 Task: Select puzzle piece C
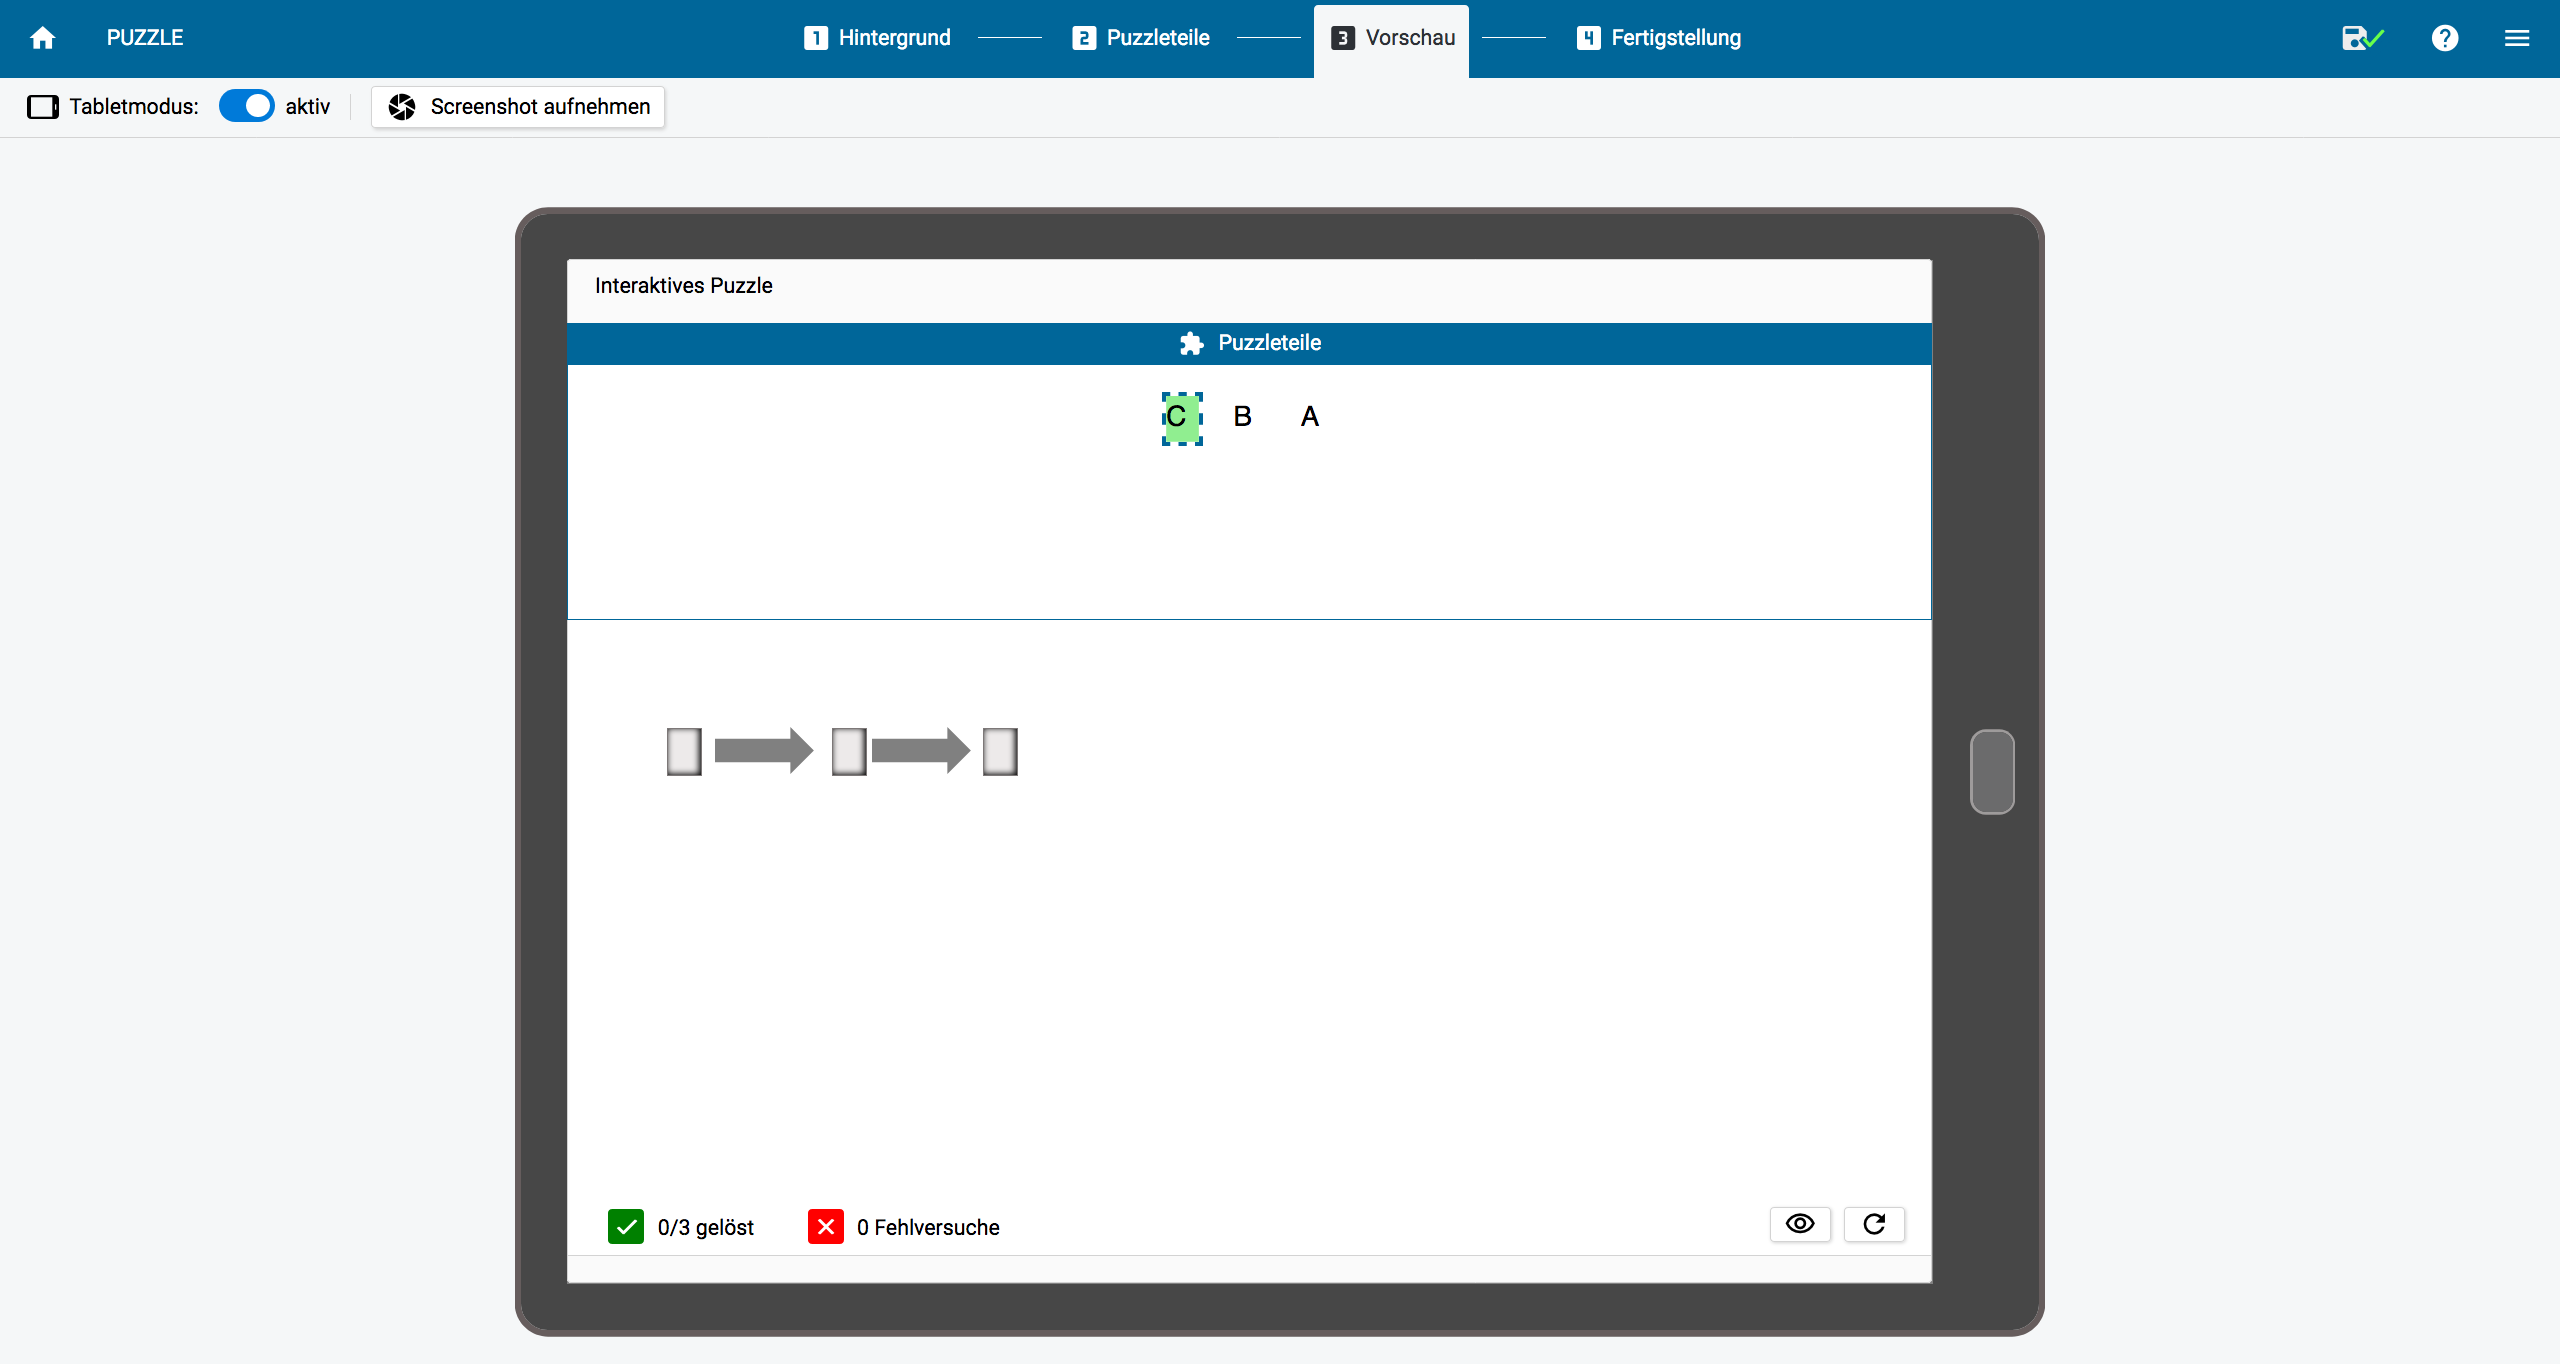(x=1181, y=417)
